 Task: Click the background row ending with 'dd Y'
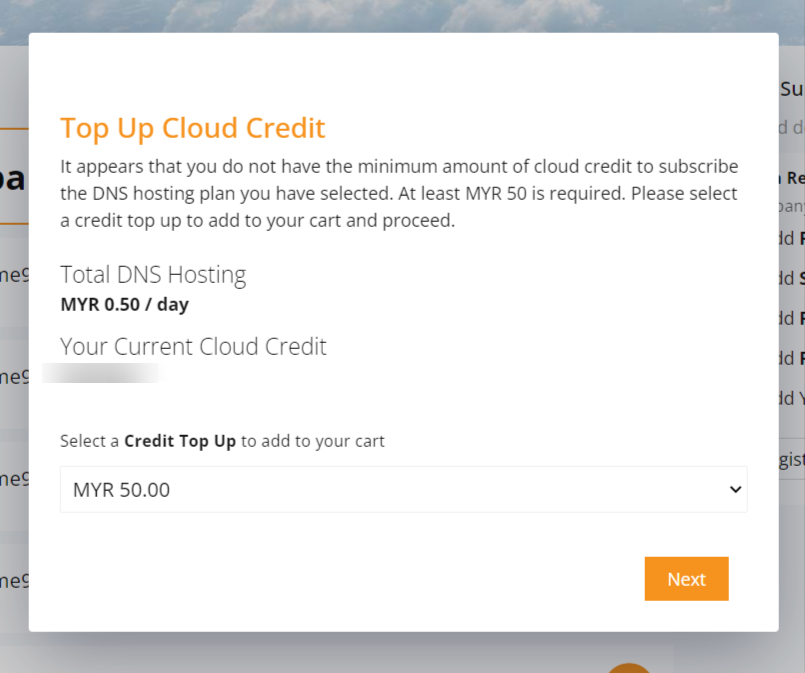click(x=792, y=398)
